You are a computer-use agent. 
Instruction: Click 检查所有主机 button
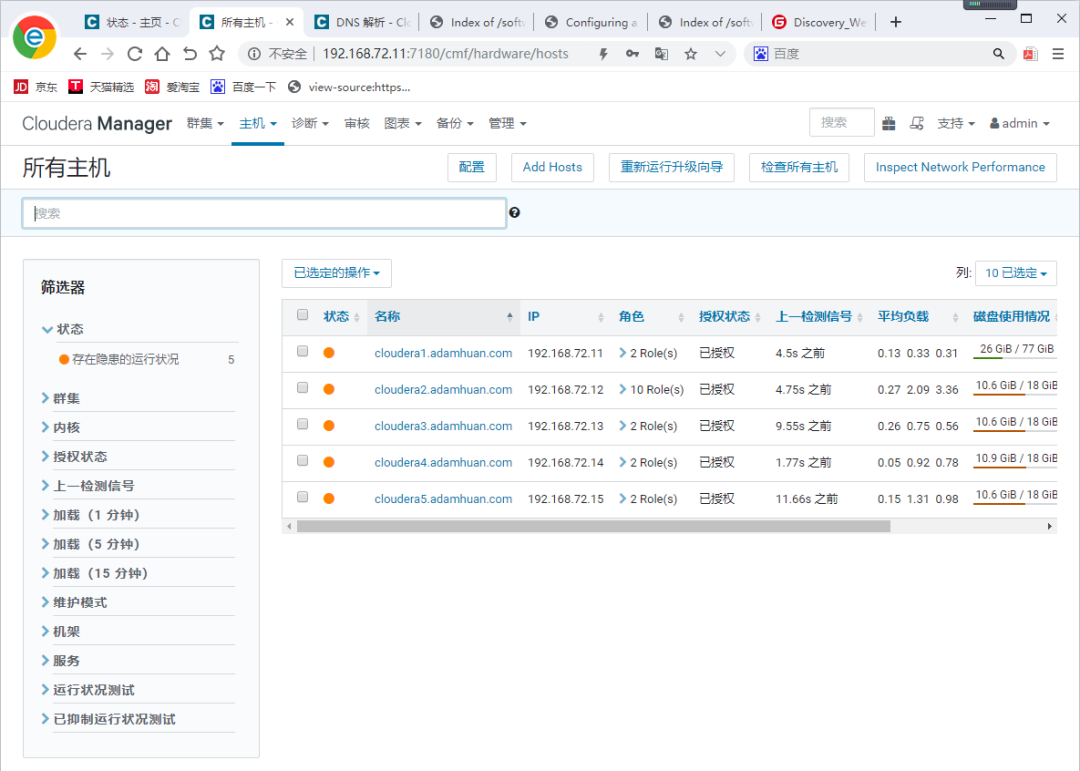799,167
